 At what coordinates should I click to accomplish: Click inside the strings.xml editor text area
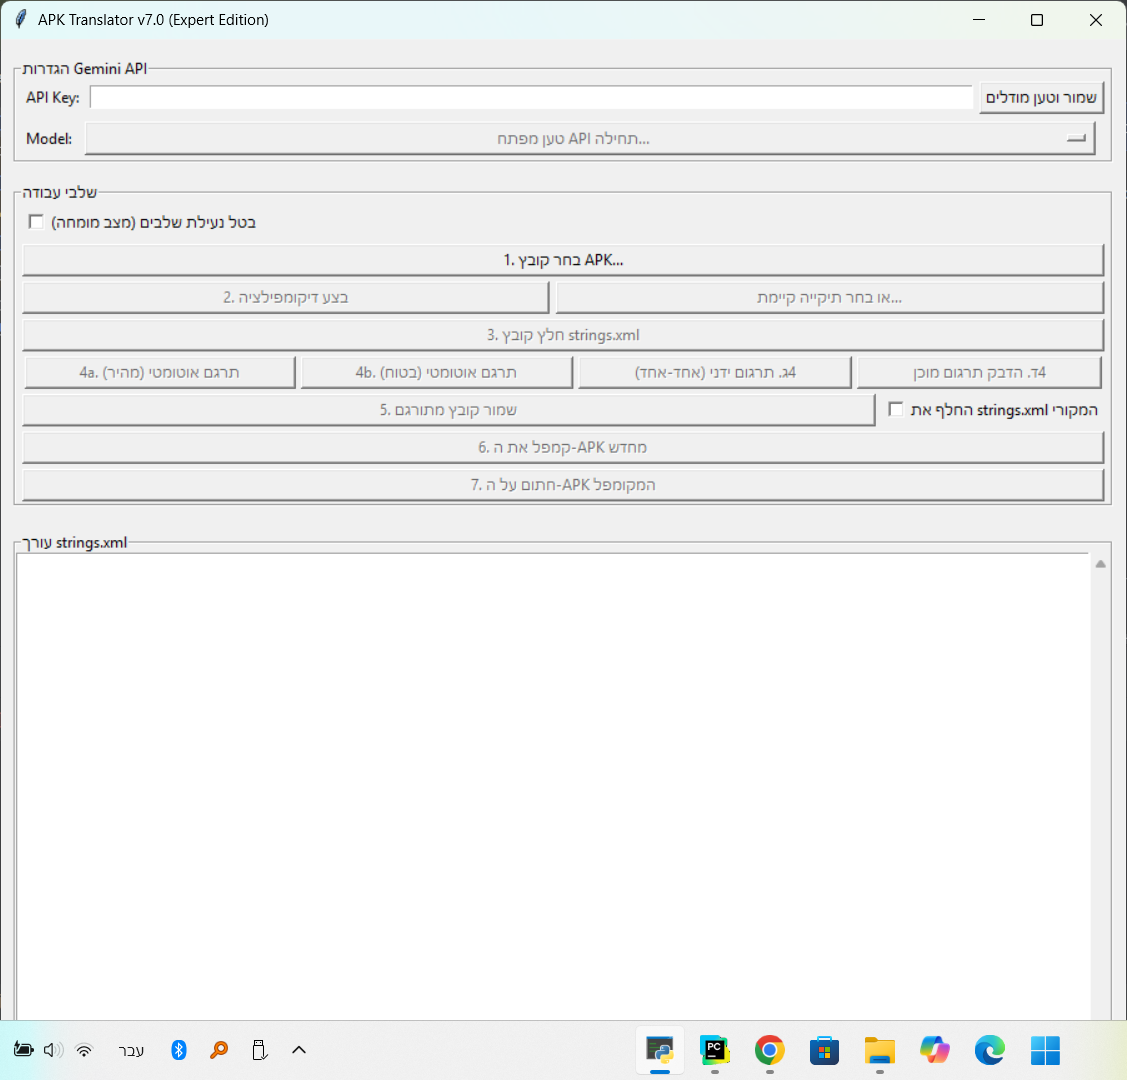coord(552,786)
